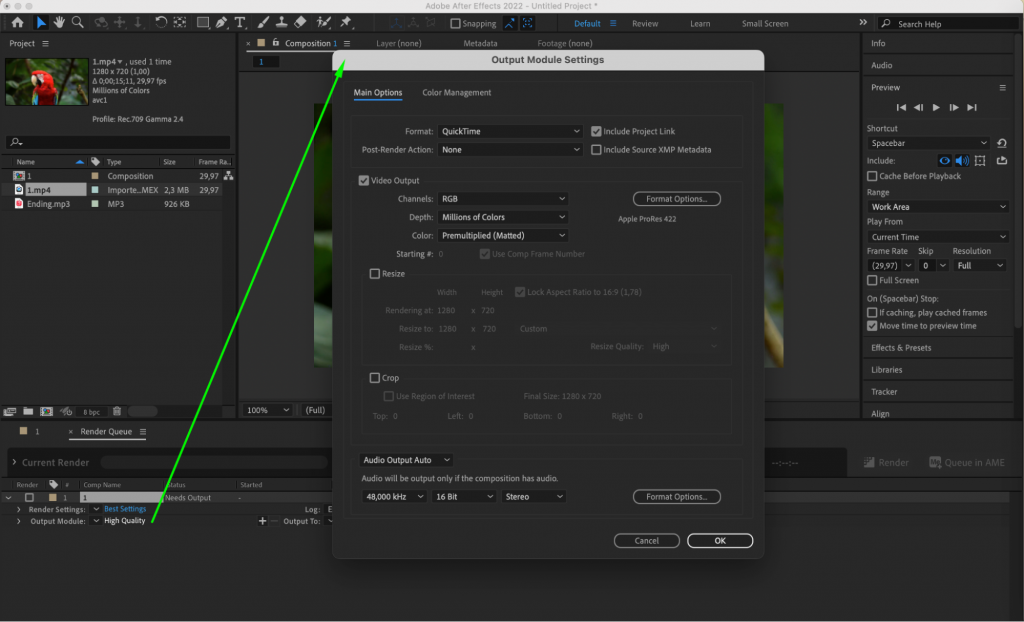Open the Depth dropdown showing Millions of Colors

coord(503,217)
